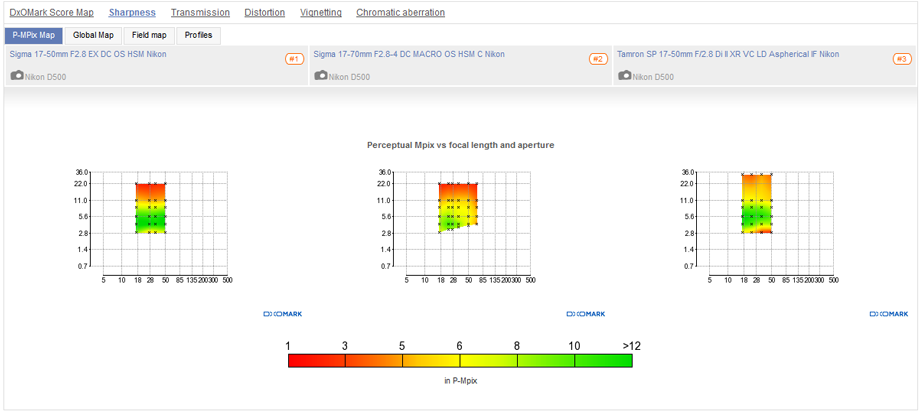Screen dimensions: 920x413
Task: Click the #3 rank badge
Action: [x=902, y=59]
